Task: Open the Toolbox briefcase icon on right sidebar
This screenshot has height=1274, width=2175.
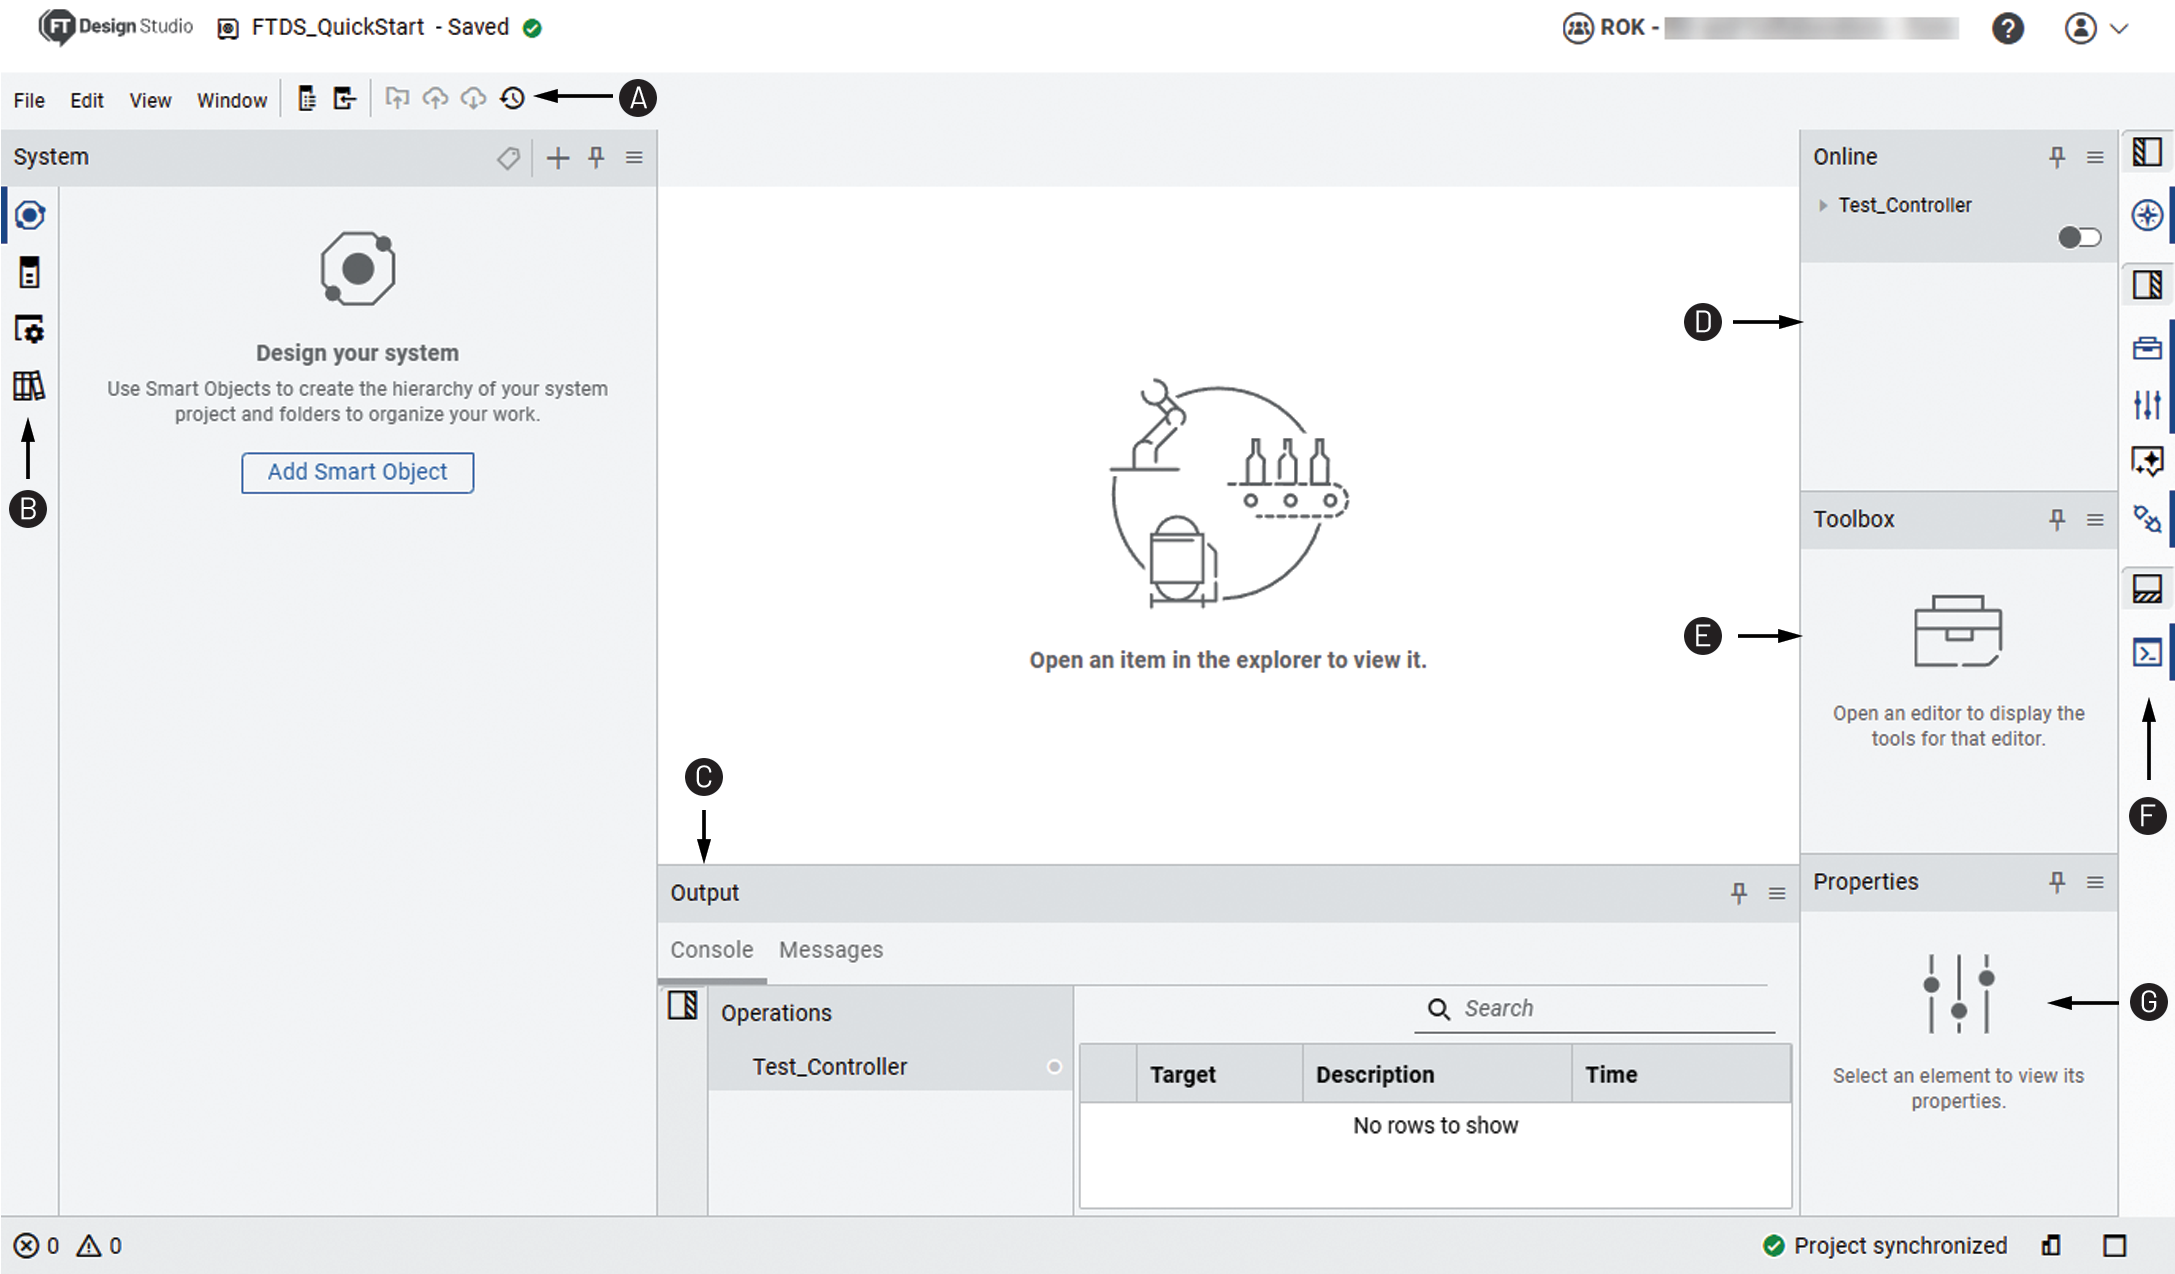Action: [x=2148, y=347]
